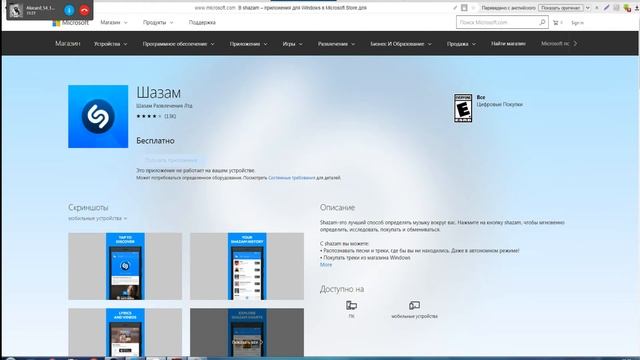Expand the Магазин dropdown in top header

(114, 22)
